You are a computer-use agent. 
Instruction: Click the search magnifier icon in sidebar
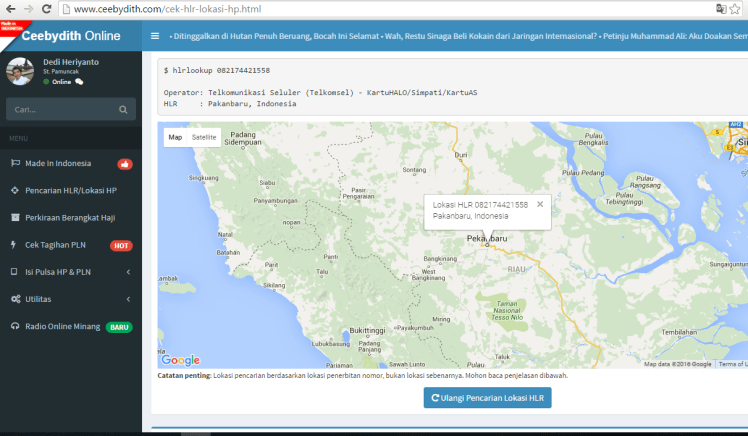click(123, 110)
